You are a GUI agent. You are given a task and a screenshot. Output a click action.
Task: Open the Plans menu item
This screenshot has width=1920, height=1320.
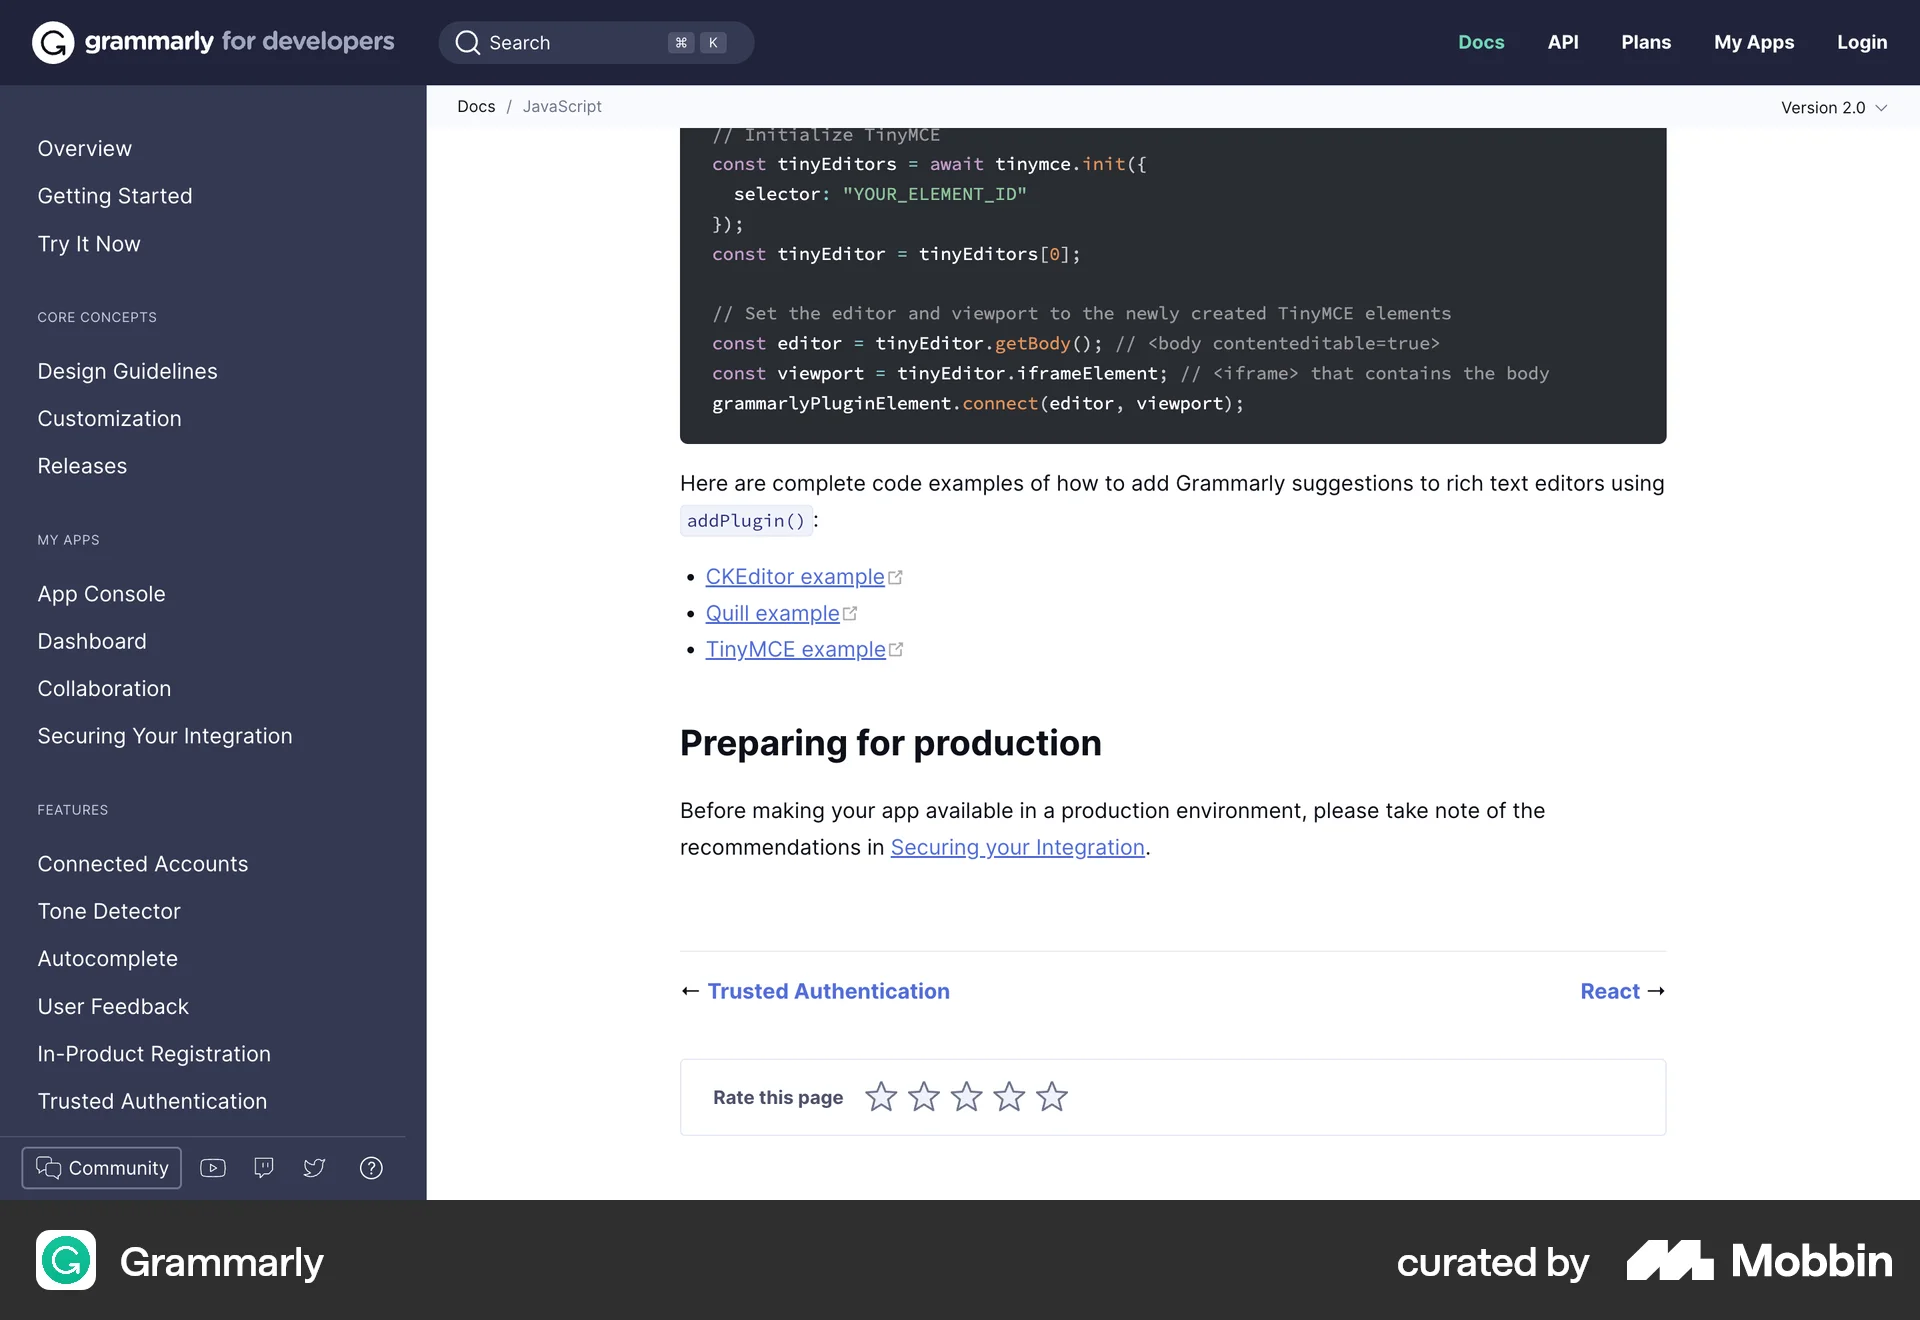(x=1646, y=42)
